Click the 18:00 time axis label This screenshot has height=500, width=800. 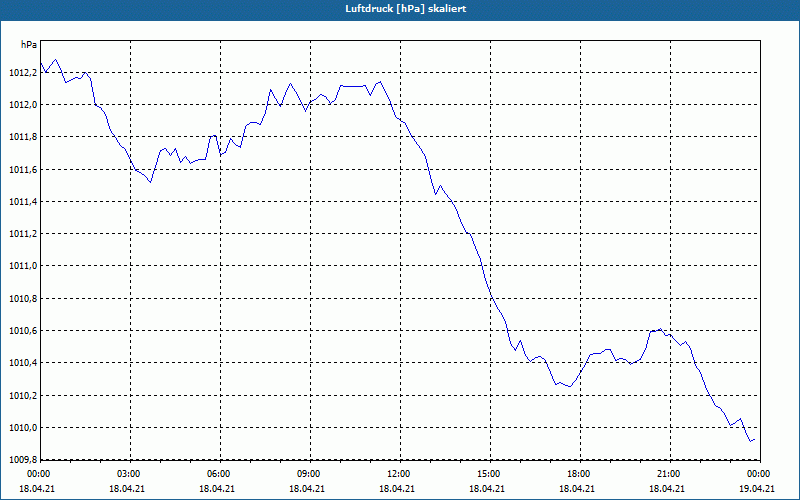581,474
